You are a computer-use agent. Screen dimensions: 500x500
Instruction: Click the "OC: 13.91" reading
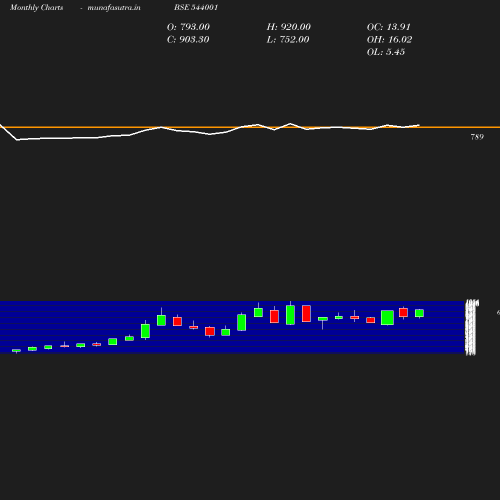click(389, 27)
